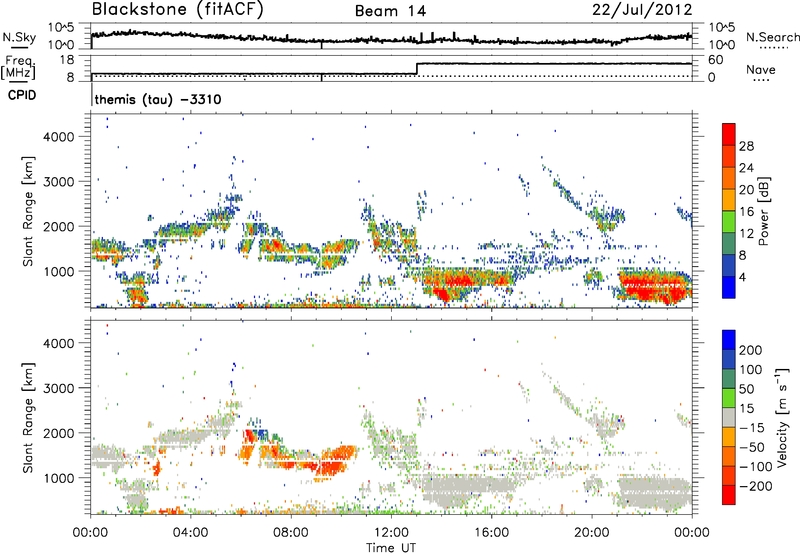The image size is (800, 554).
Task: Click the '3000' tick on the velocity plot
Action: [58, 388]
